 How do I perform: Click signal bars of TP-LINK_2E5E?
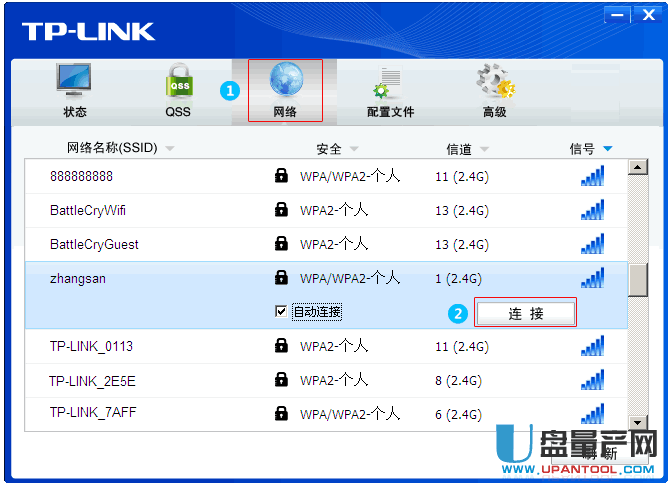click(x=592, y=380)
